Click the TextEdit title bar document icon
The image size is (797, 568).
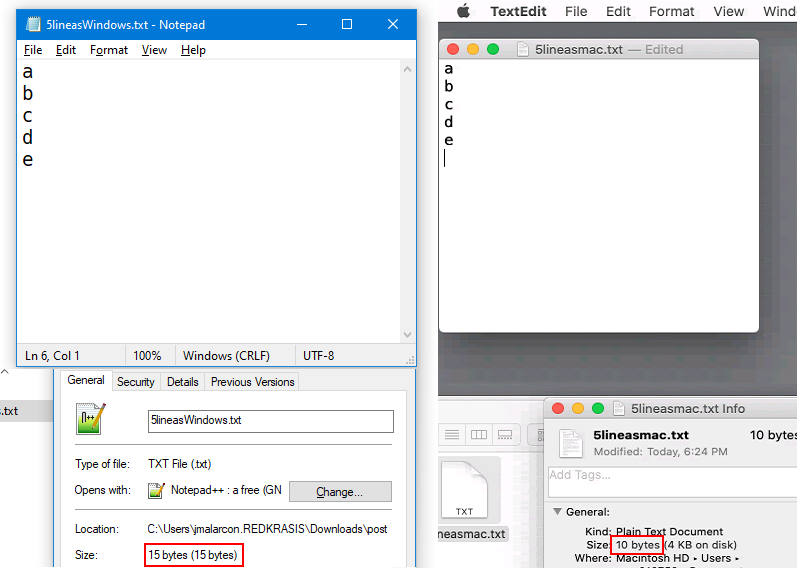523,49
